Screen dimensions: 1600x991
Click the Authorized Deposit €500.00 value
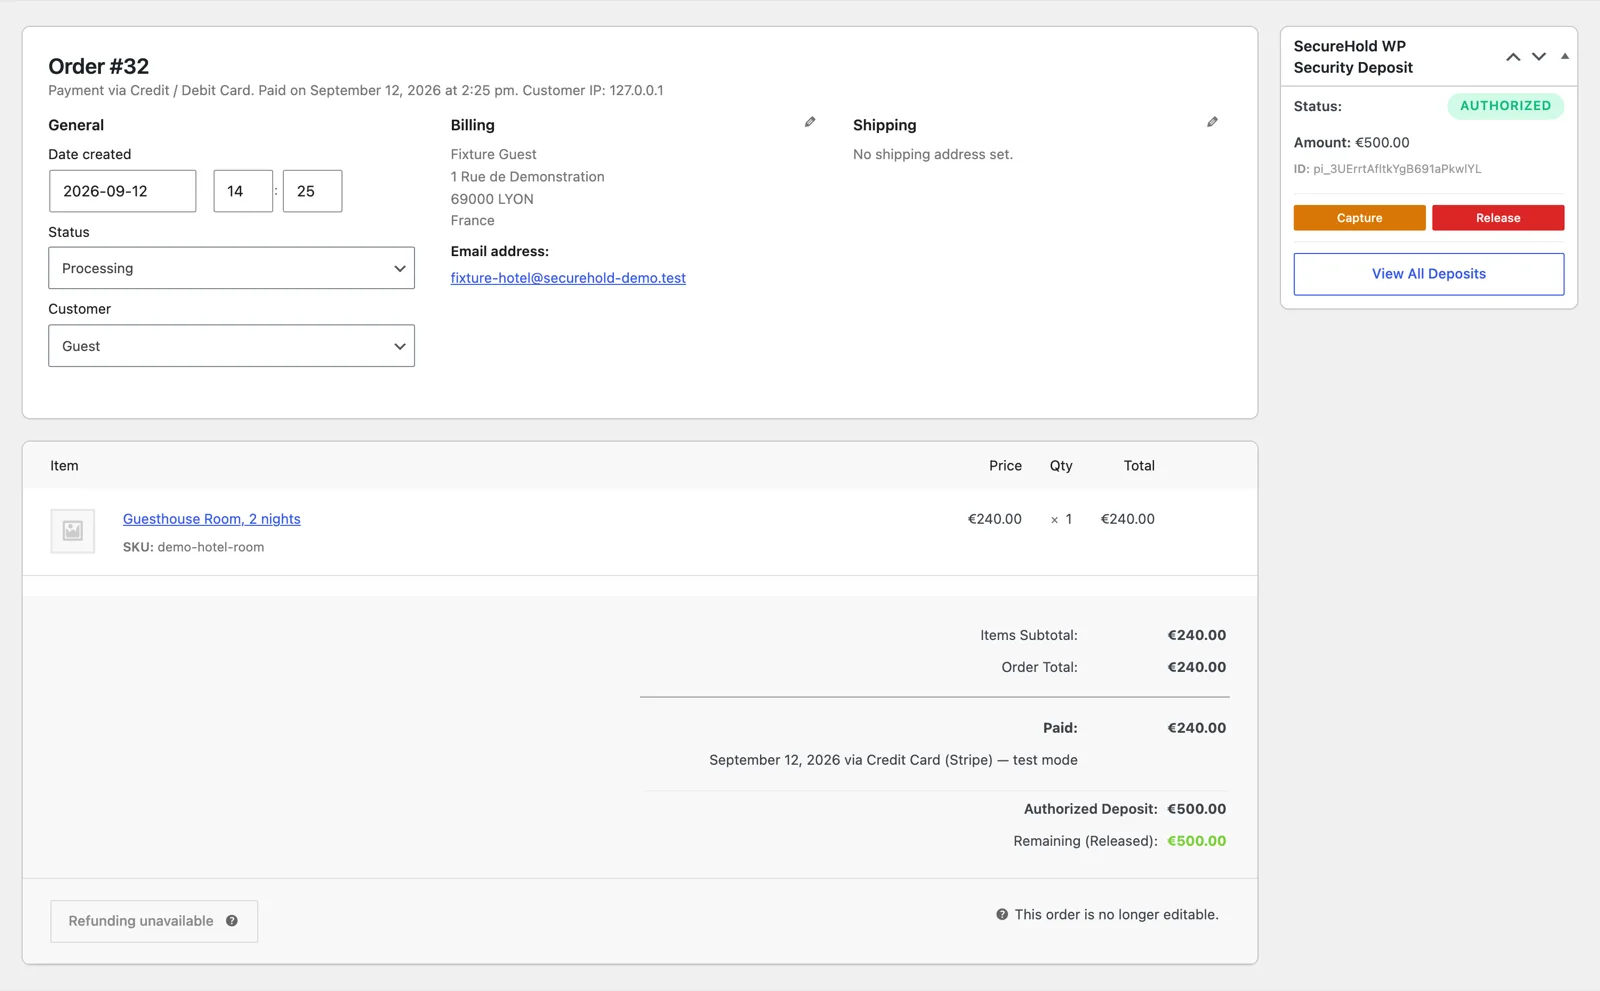[x=1196, y=809]
